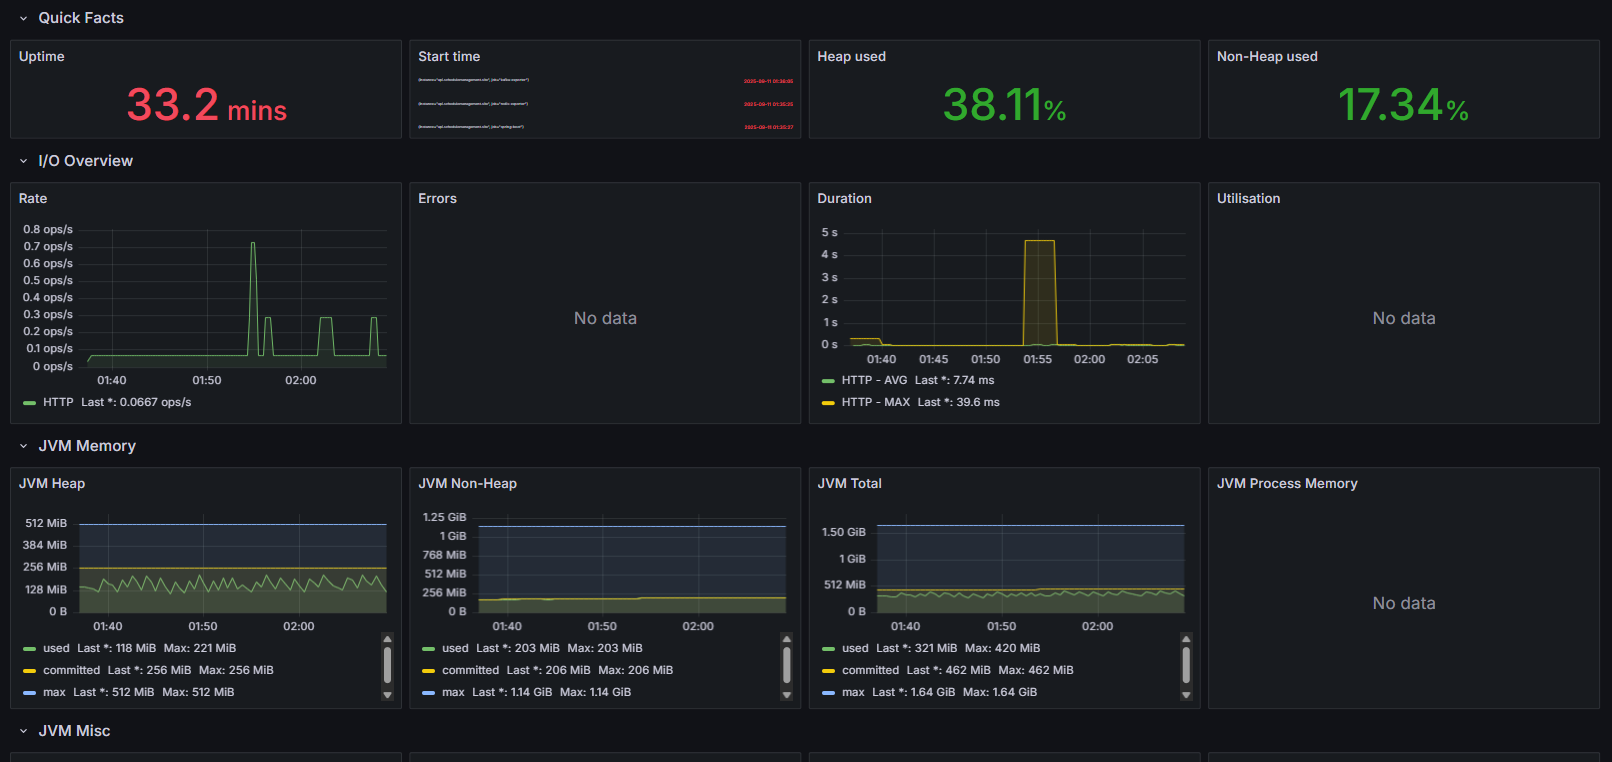This screenshot has width=1612, height=762.
Task: Click the JVM Non-Heap legend scroll-up arrow
Action: pyautogui.click(x=787, y=638)
